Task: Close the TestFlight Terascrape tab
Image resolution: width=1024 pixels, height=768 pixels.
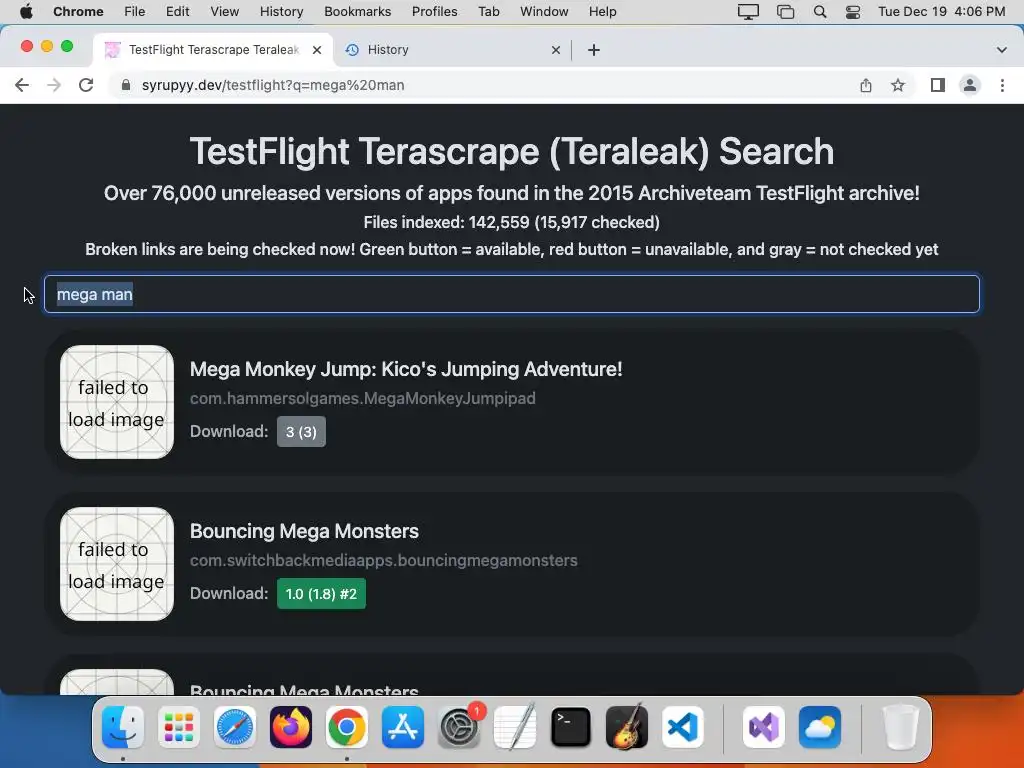Action: point(317,50)
